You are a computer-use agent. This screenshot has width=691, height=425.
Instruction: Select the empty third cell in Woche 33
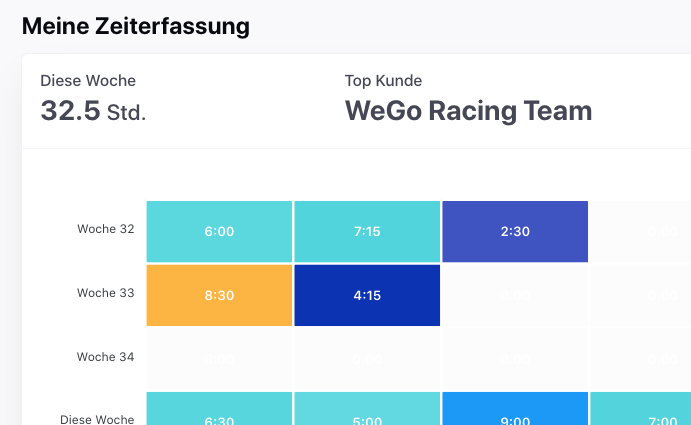[x=514, y=295]
